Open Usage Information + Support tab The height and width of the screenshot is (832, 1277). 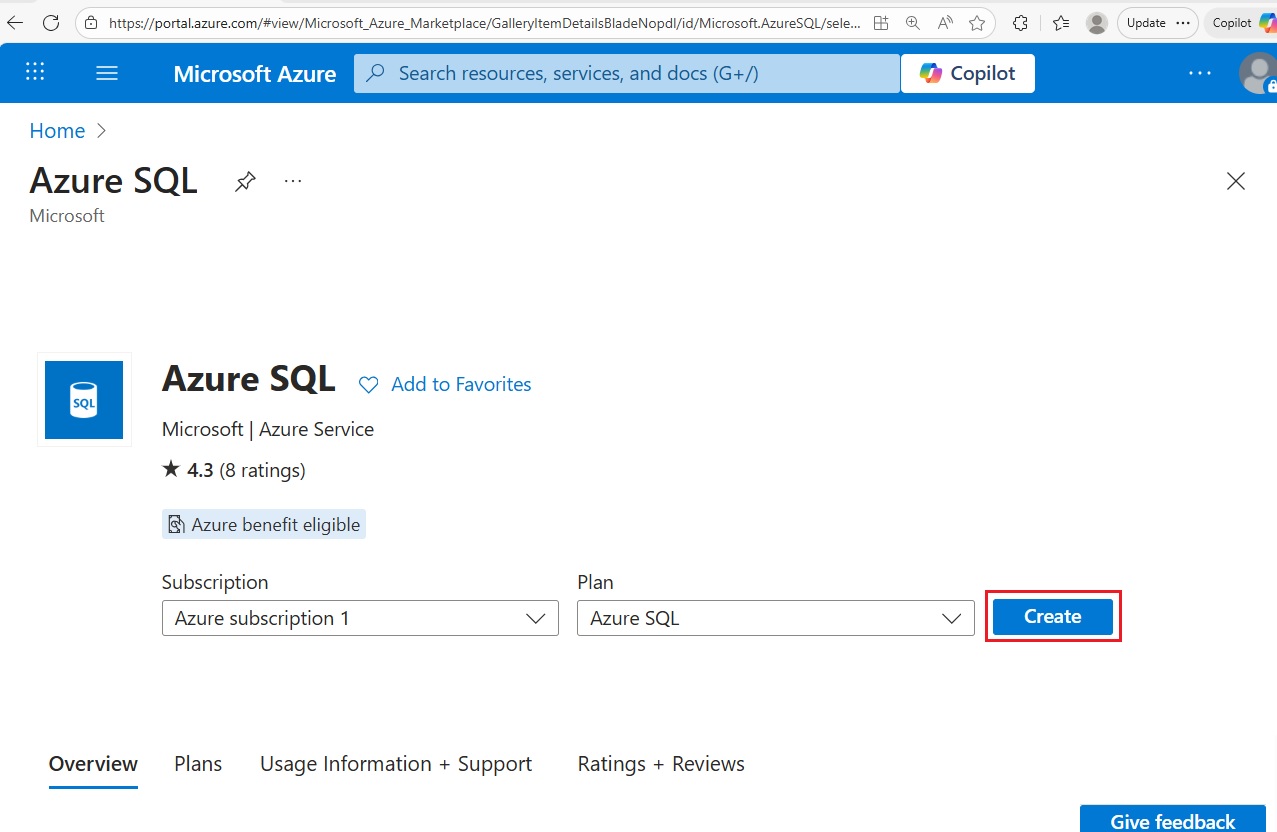coord(396,764)
